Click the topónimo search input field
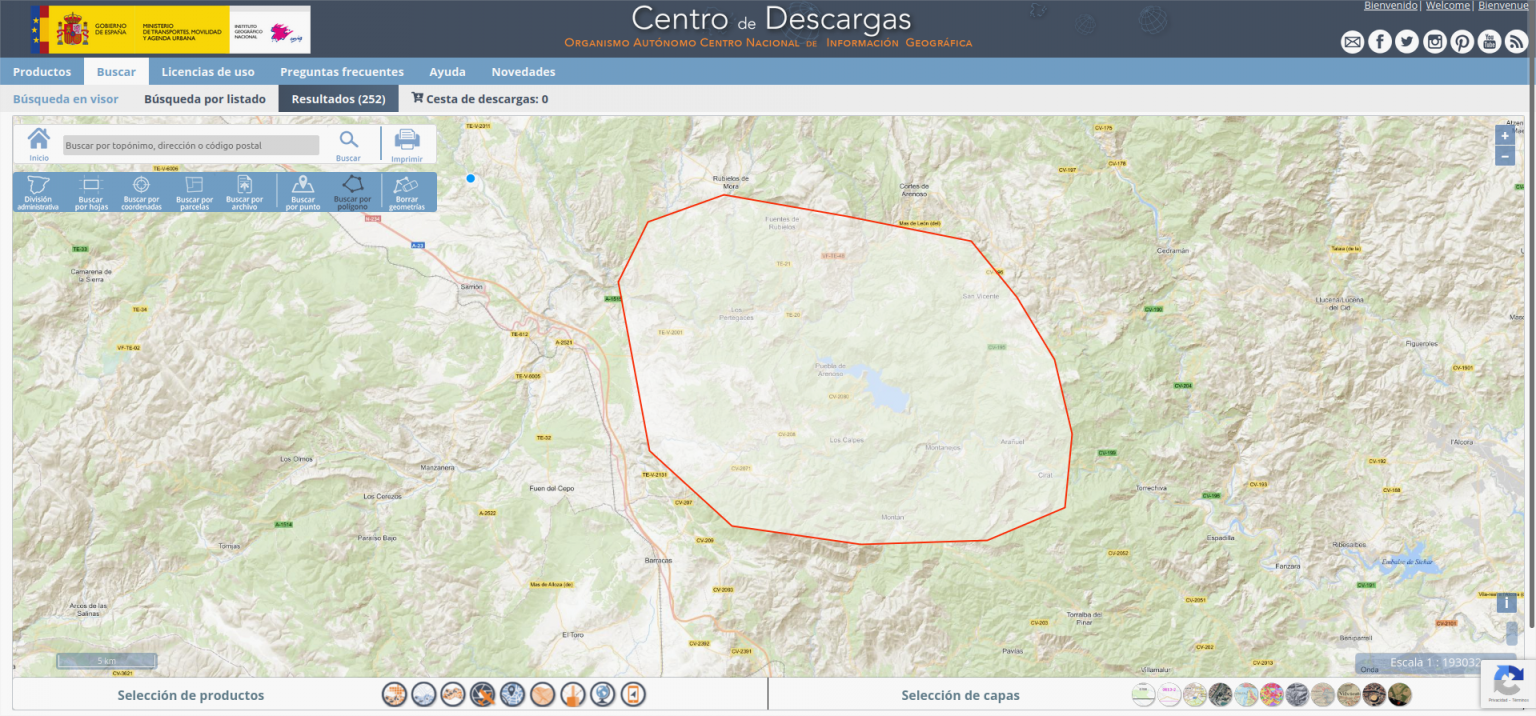Viewport: 1536px width, 716px height. (x=190, y=145)
